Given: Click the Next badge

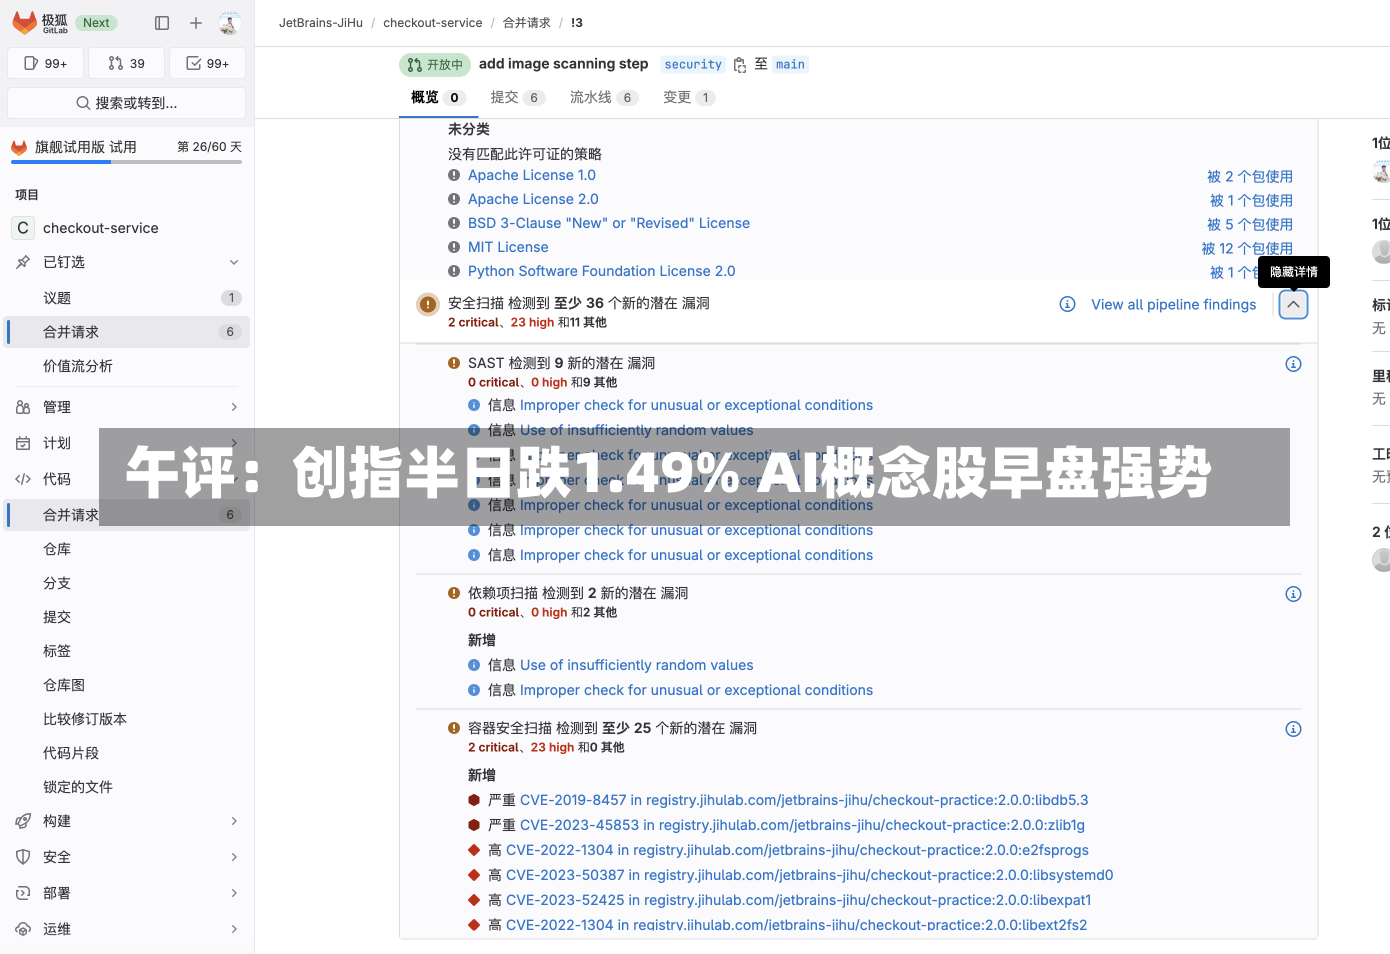Looking at the screenshot, I should point(96,23).
